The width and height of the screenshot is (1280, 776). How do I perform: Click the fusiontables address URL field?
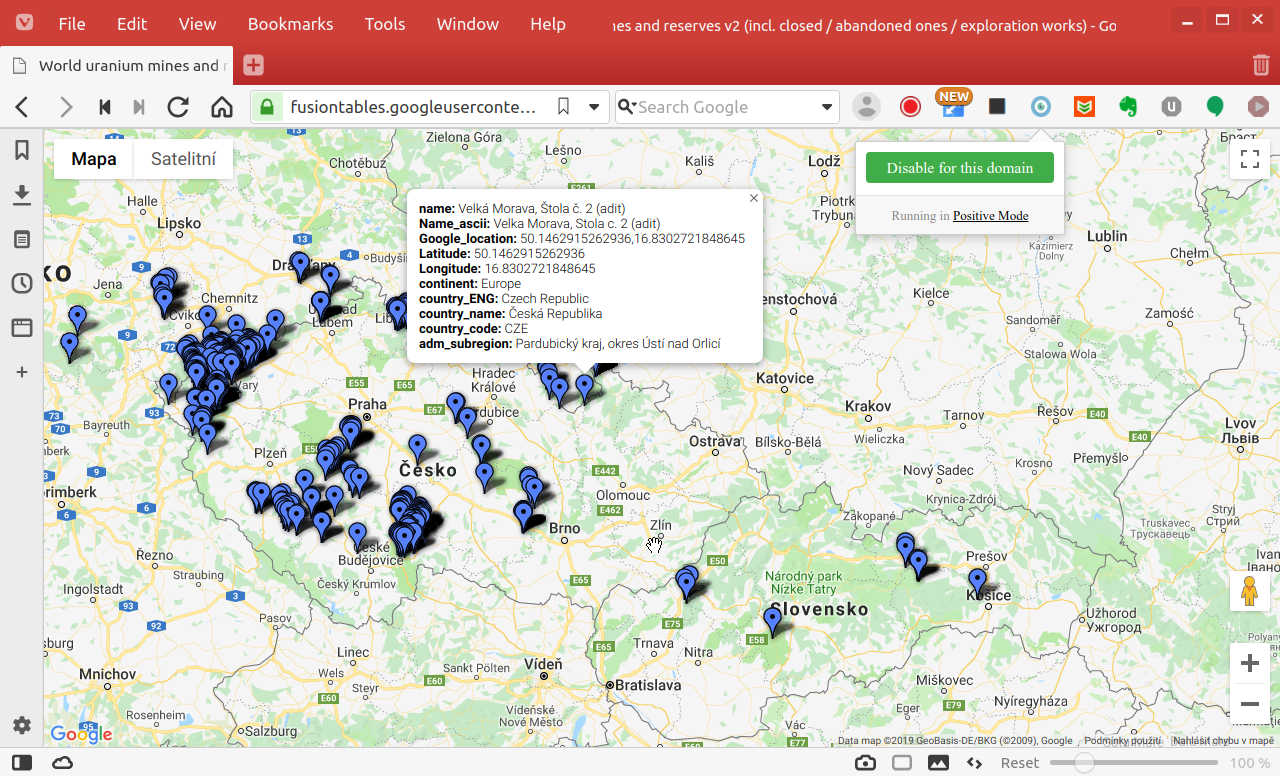pyautogui.click(x=412, y=107)
